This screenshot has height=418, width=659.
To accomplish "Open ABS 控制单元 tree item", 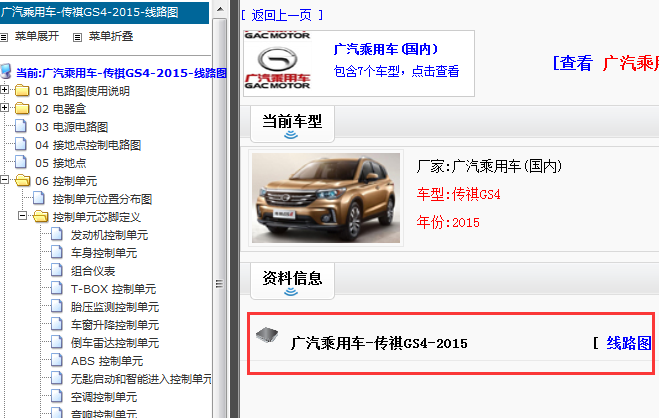I will pyautogui.click(x=107, y=361).
